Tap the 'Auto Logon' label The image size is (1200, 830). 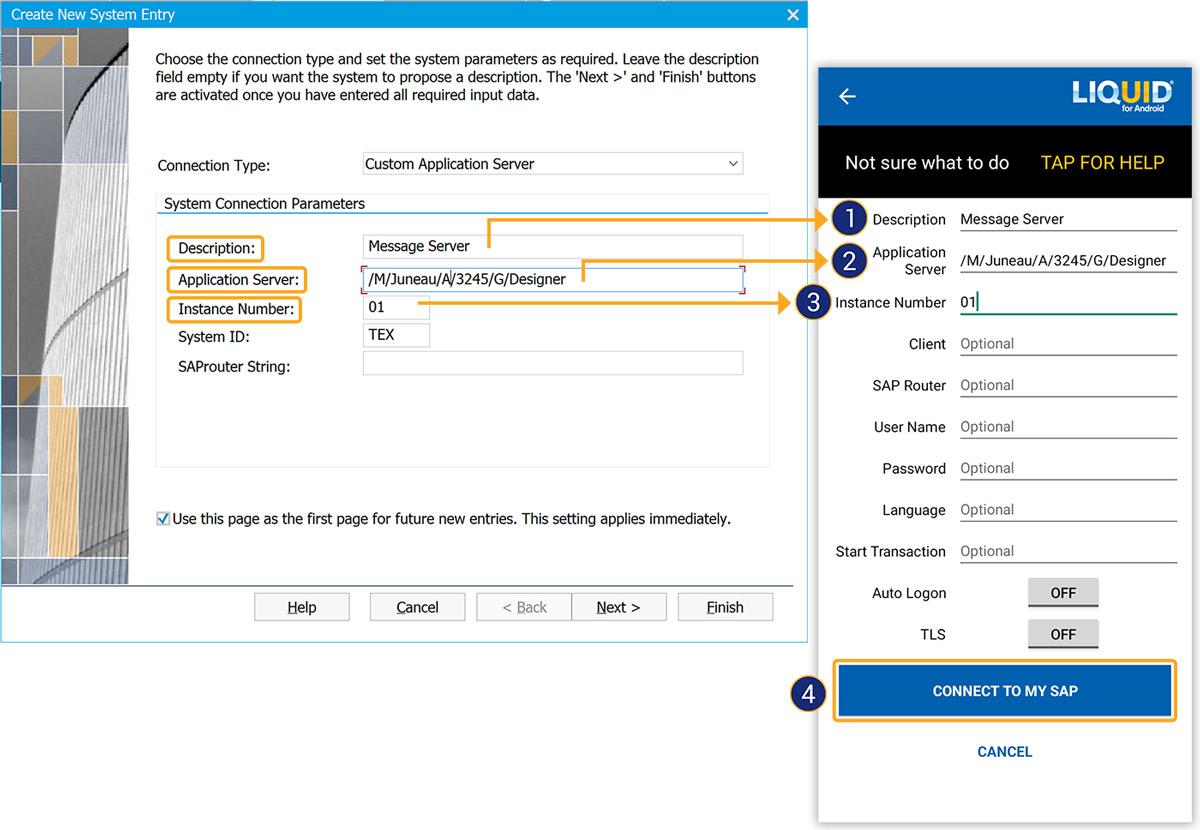coord(909,593)
